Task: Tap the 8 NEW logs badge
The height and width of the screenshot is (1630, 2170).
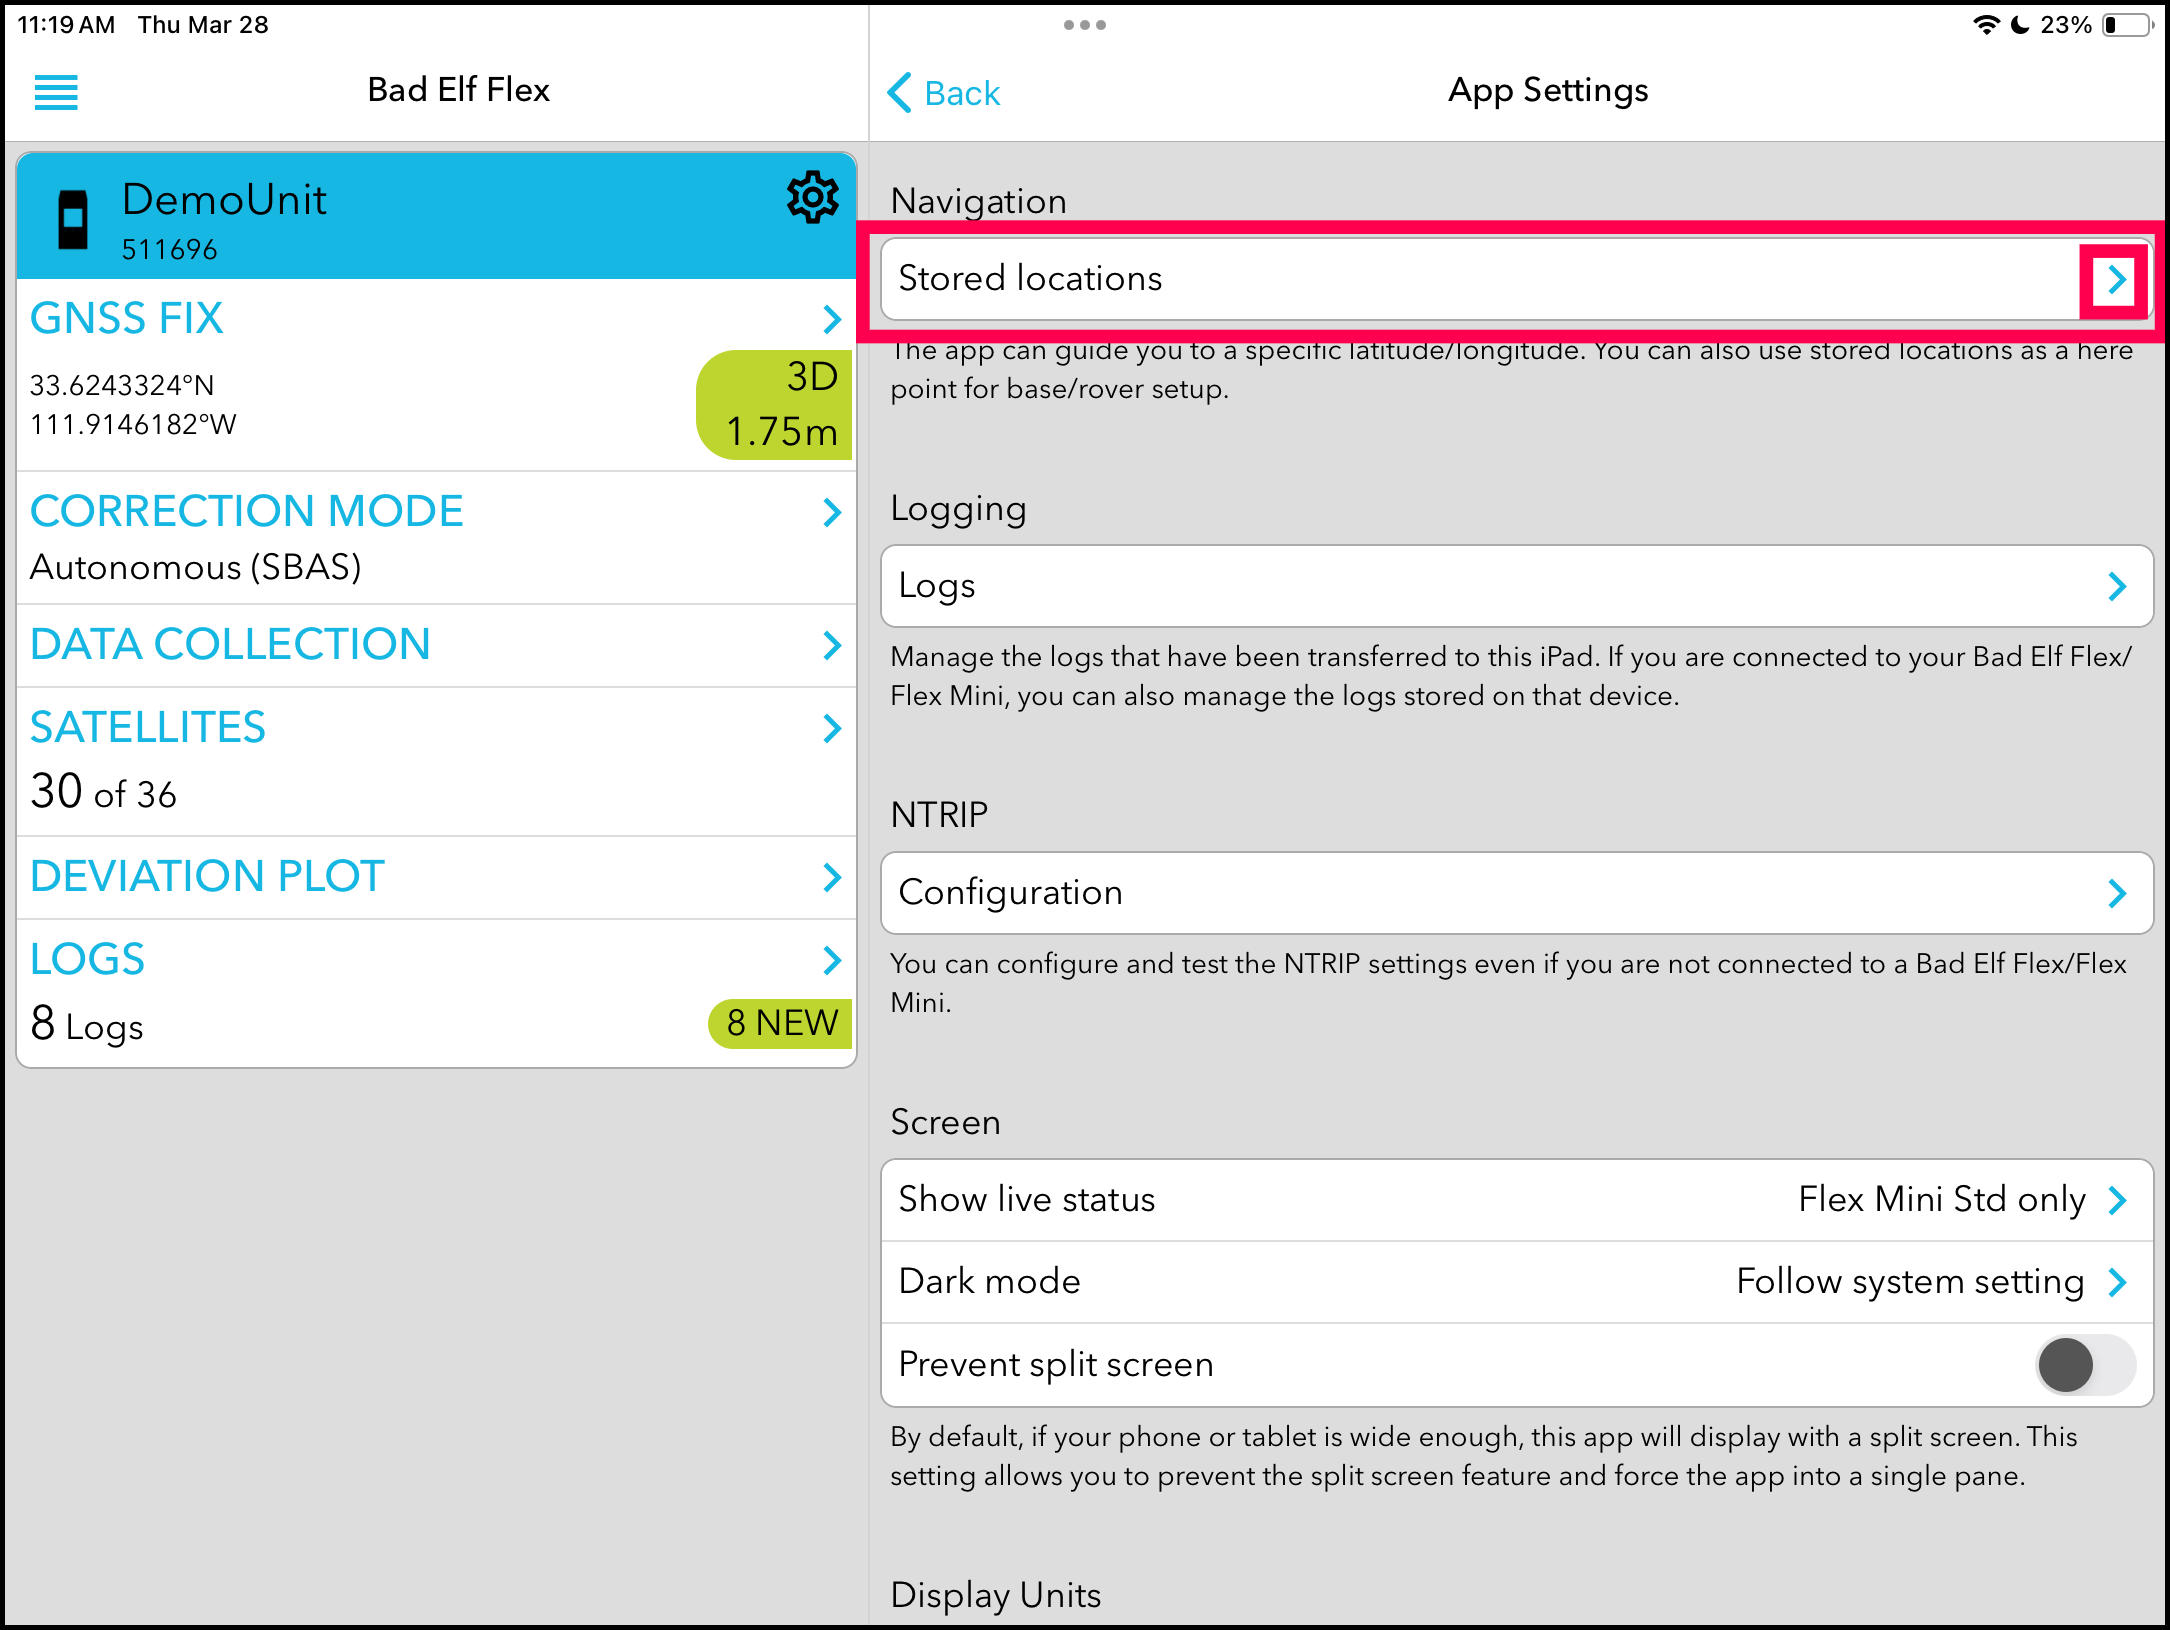Action: (x=780, y=1023)
